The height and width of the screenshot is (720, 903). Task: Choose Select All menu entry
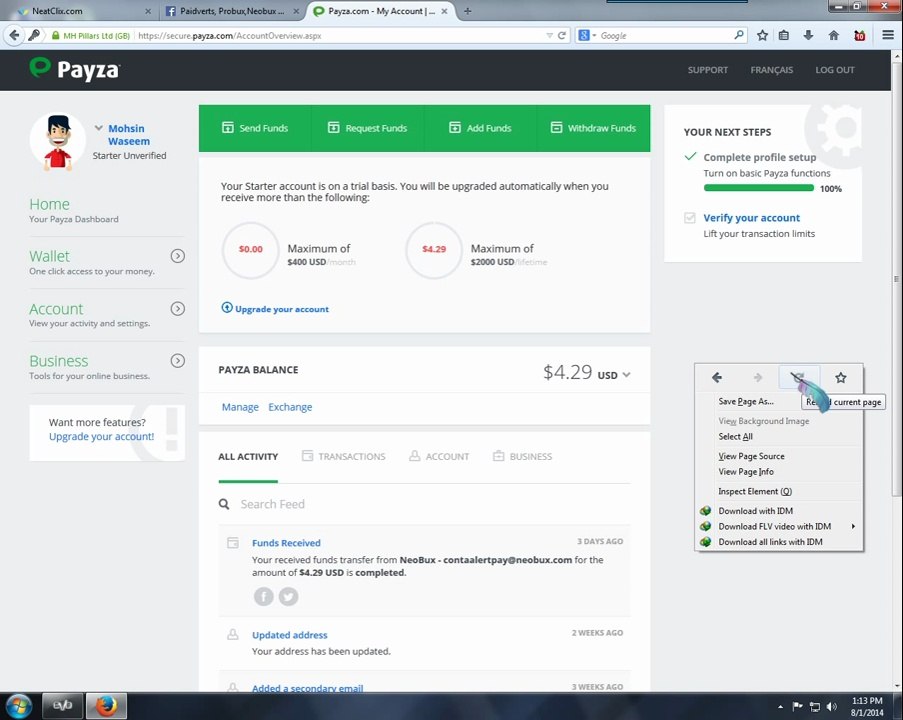point(735,436)
